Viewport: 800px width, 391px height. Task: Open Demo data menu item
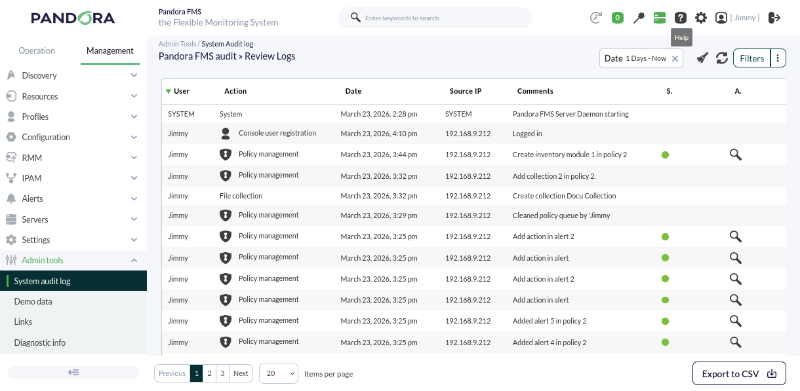coord(73,302)
